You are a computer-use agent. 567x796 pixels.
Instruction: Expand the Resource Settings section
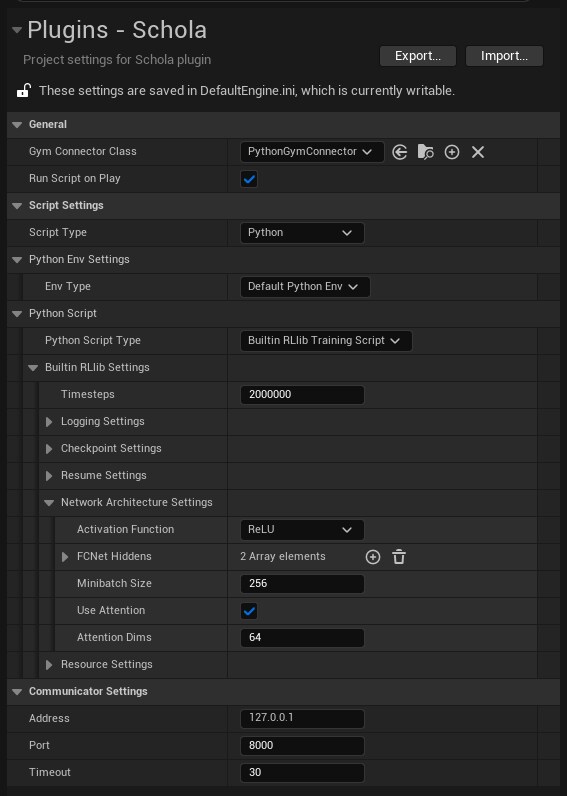49,665
